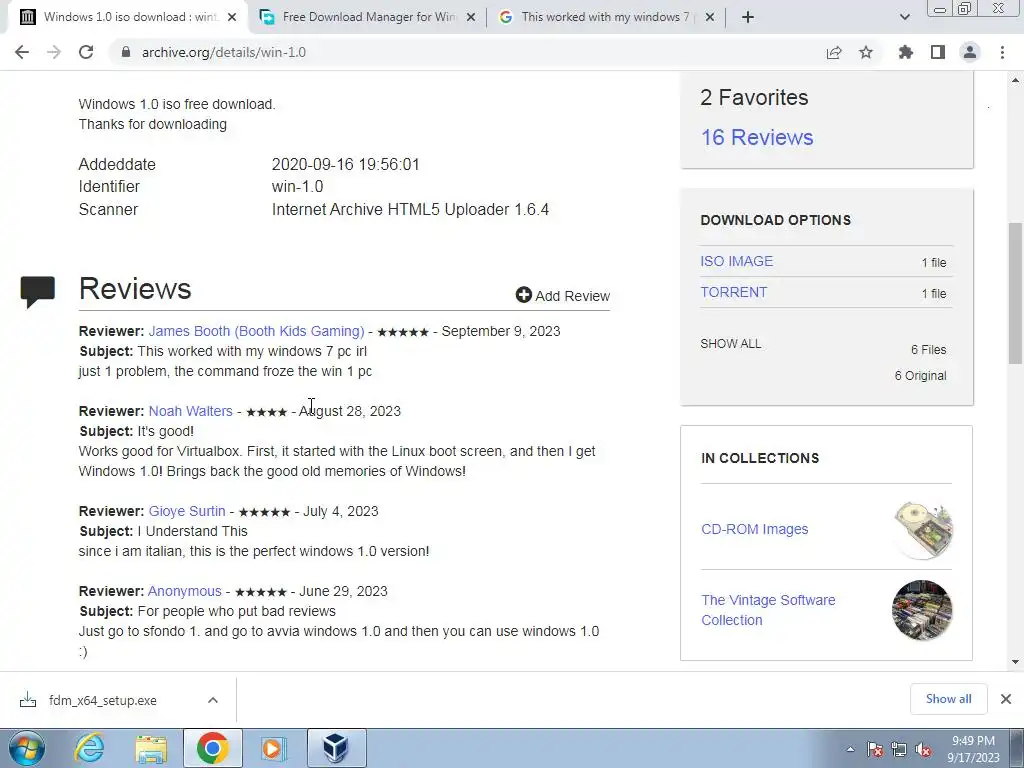Switch to the 'This worked with my windows 7' tab
The height and width of the screenshot is (768, 1024).
[607, 18]
